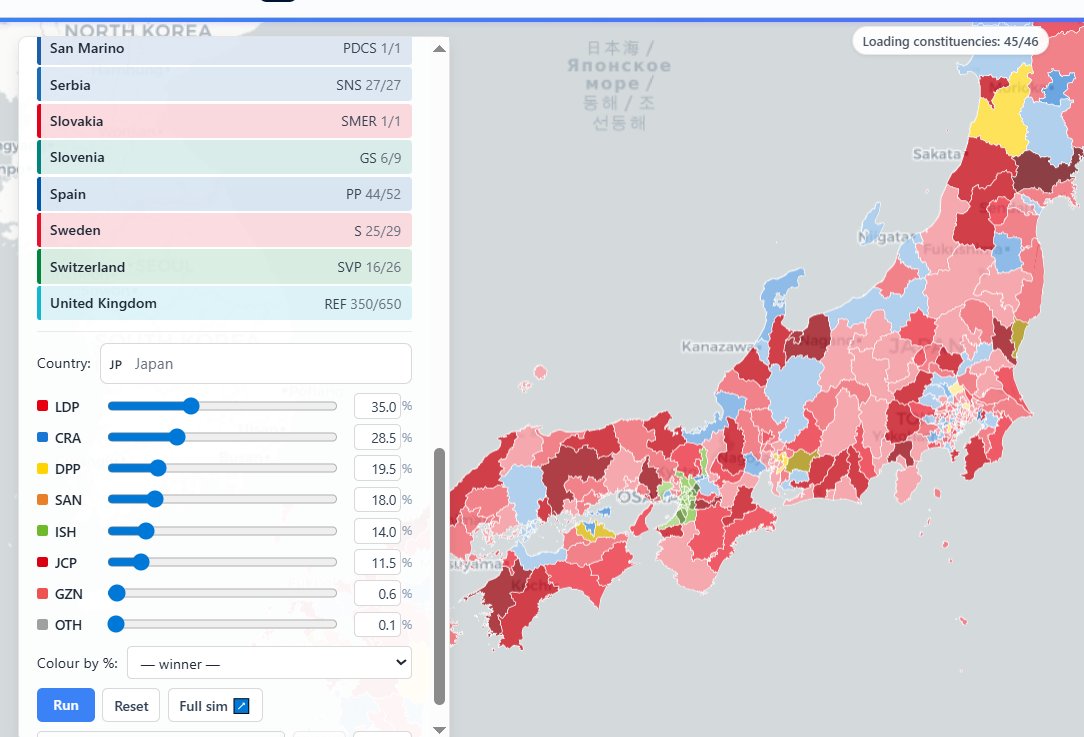Image resolution: width=1084 pixels, height=737 pixels.
Task: Click the OTH slider handle
Action: click(x=116, y=624)
